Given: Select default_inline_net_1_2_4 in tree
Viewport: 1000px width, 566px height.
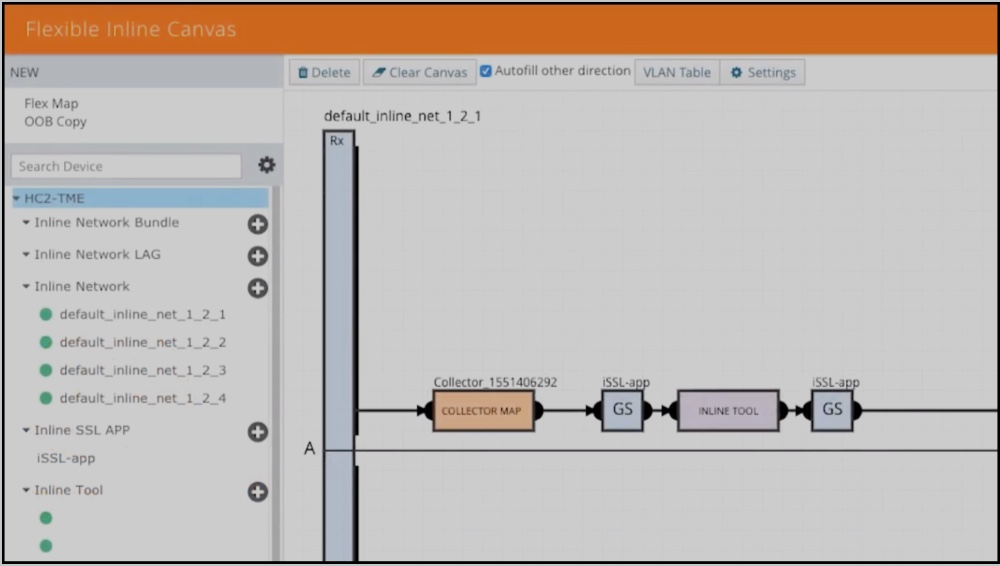Looking at the screenshot, I should 143,399.
